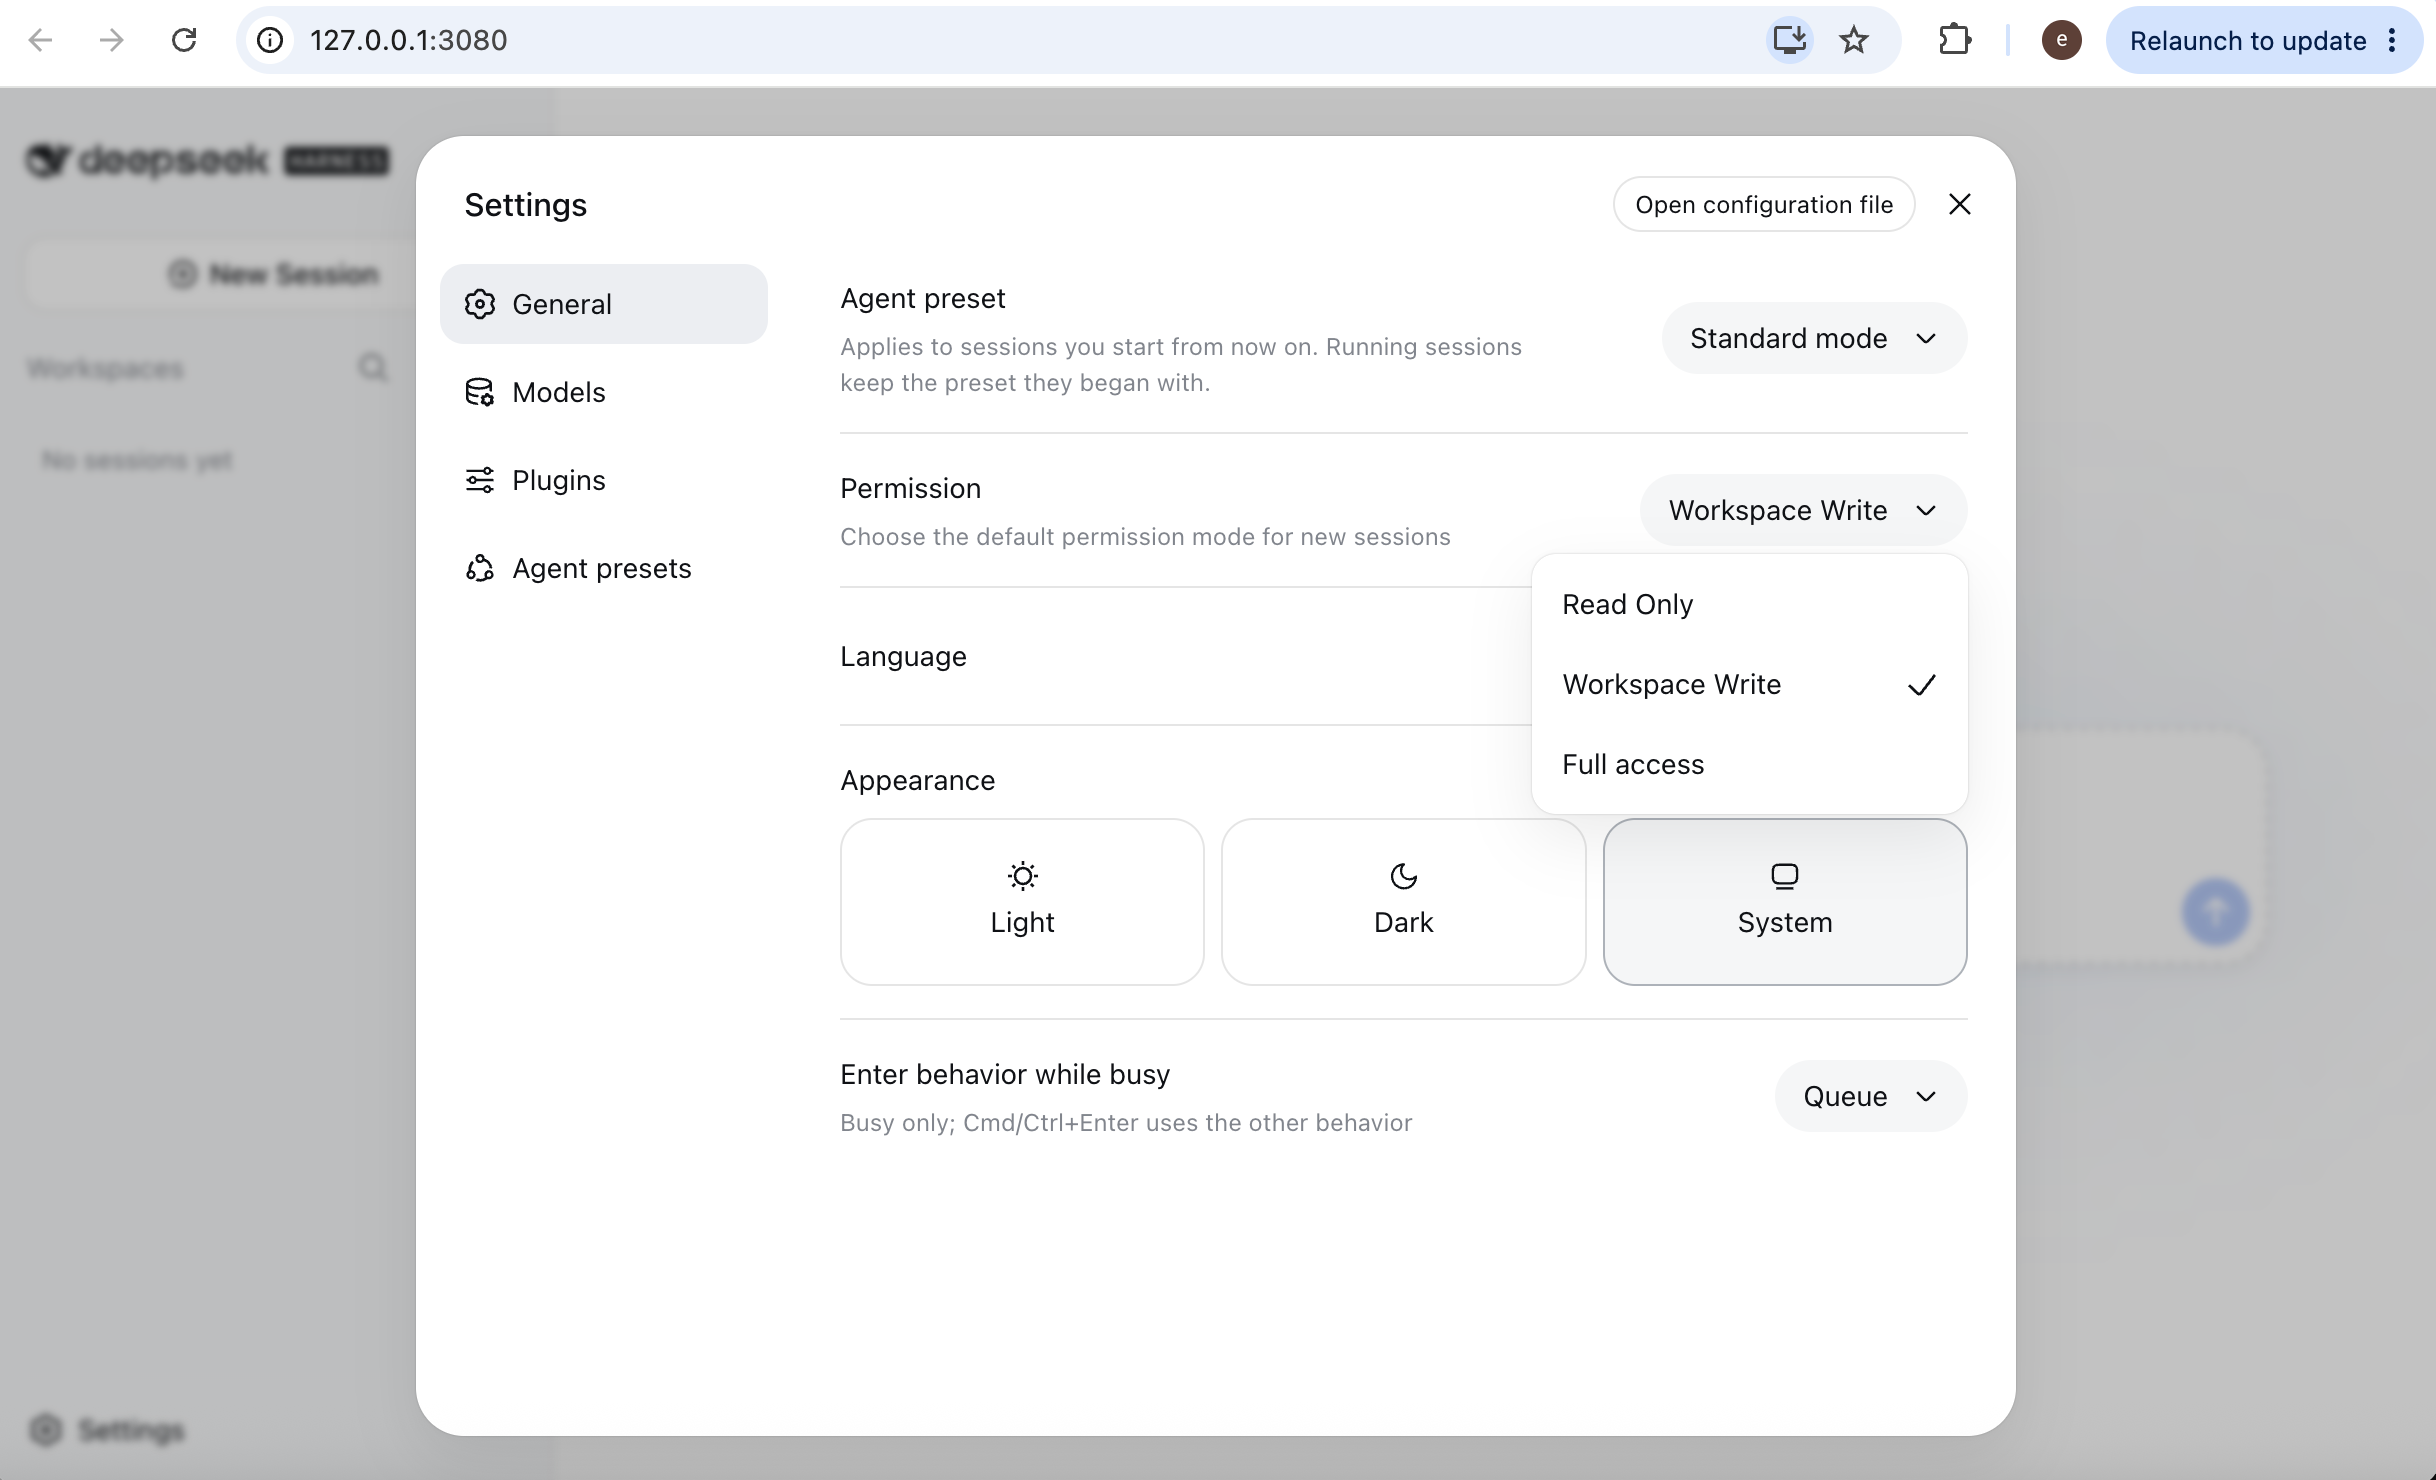Click 'Busy only; Cmd/Ctrl+Enter' description text
The image size is (2436, 1480).
1126,1122
